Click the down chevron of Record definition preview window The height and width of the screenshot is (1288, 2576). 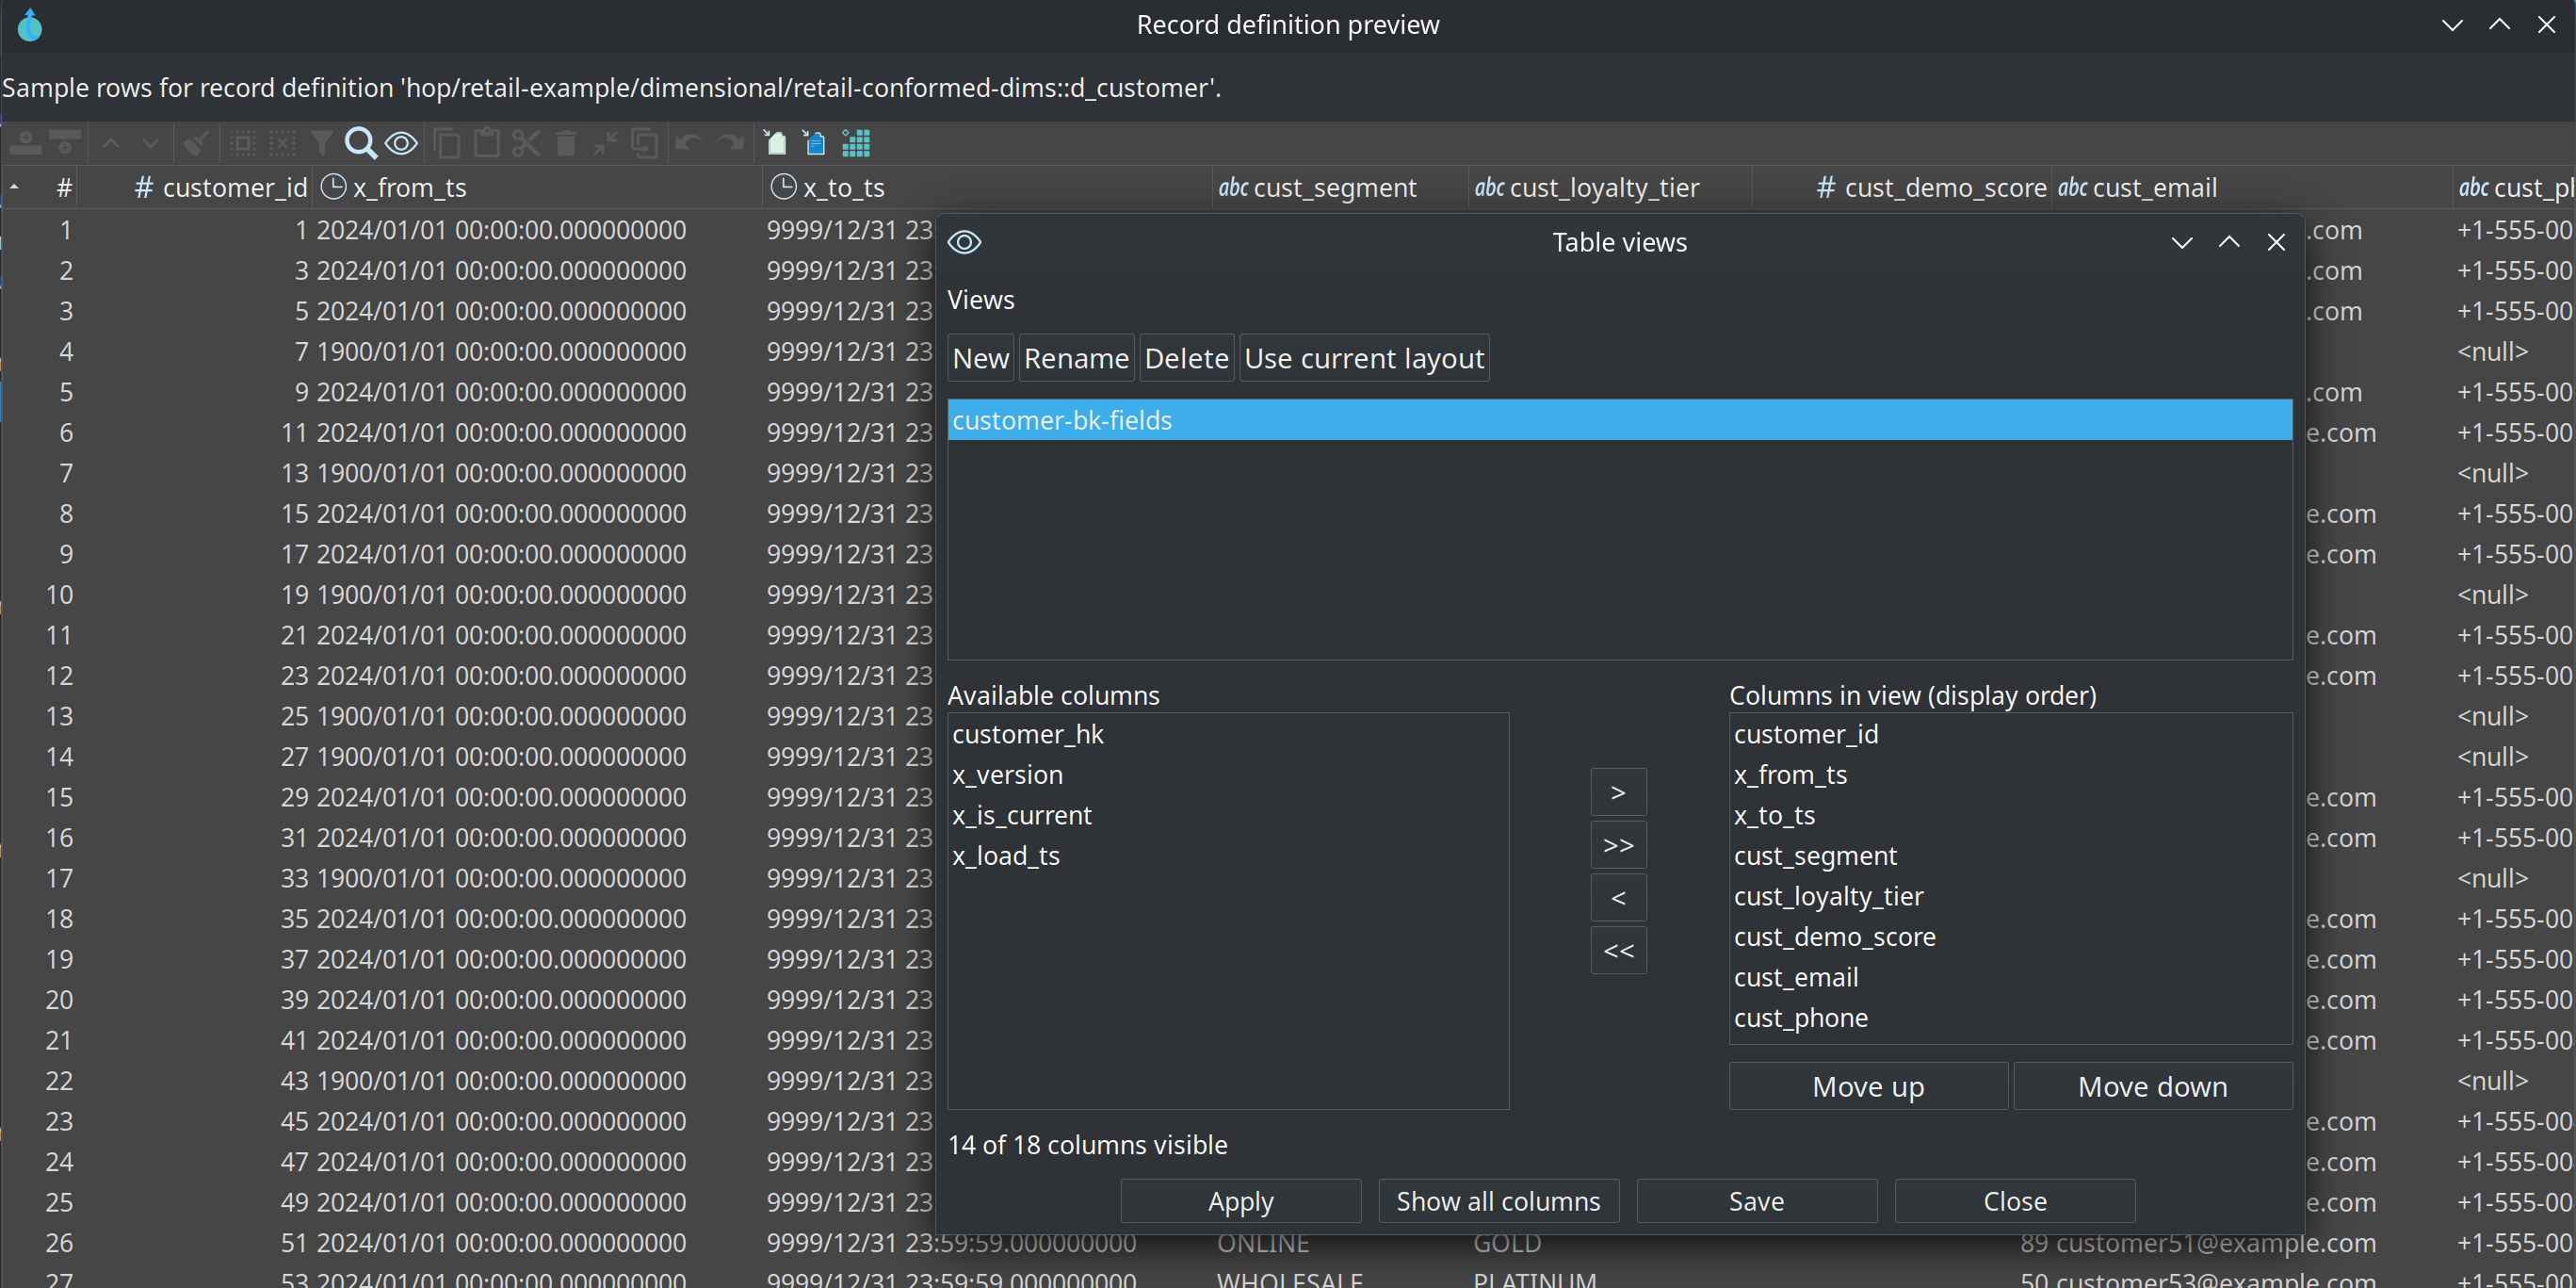point(2452,25)
